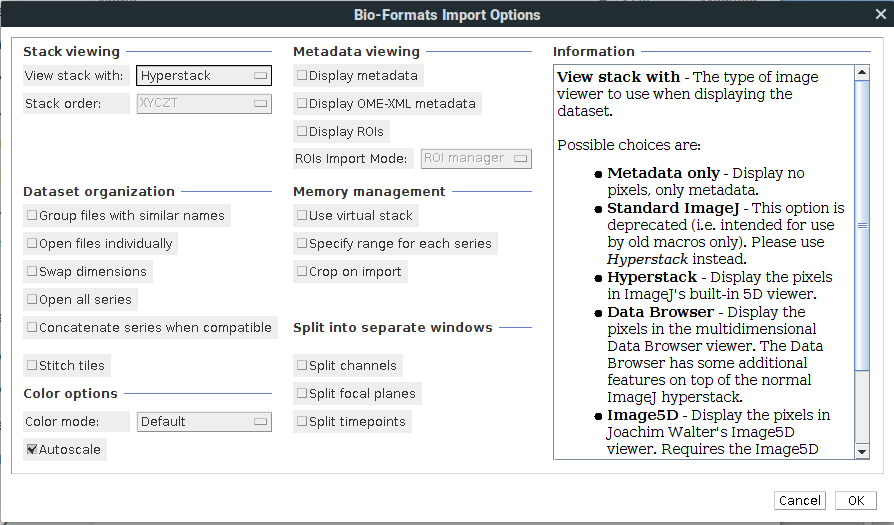
Task: Click the Cancel button
Action: point(799,501)
